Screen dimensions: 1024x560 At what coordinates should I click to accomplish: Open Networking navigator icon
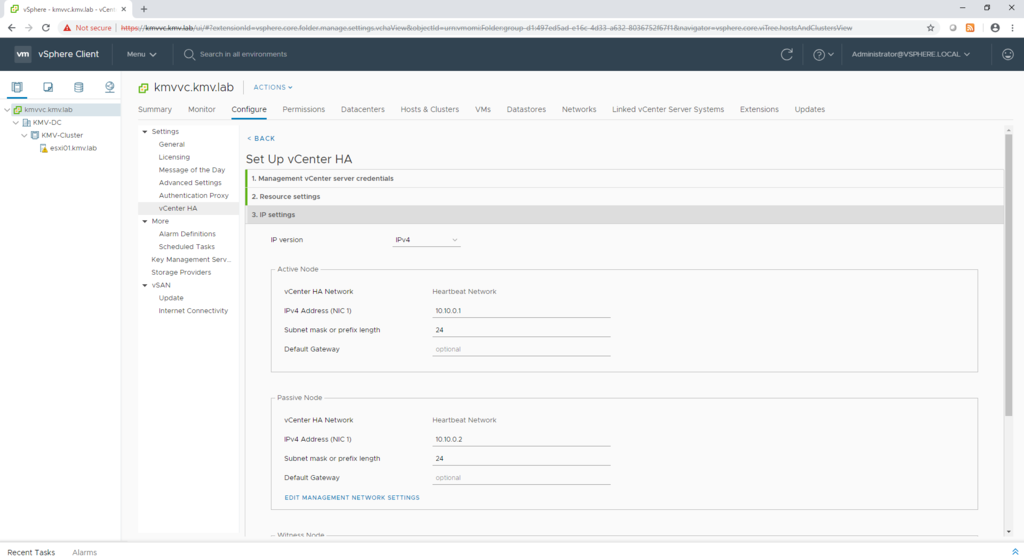pyautogui.click(x=109, y=87)
